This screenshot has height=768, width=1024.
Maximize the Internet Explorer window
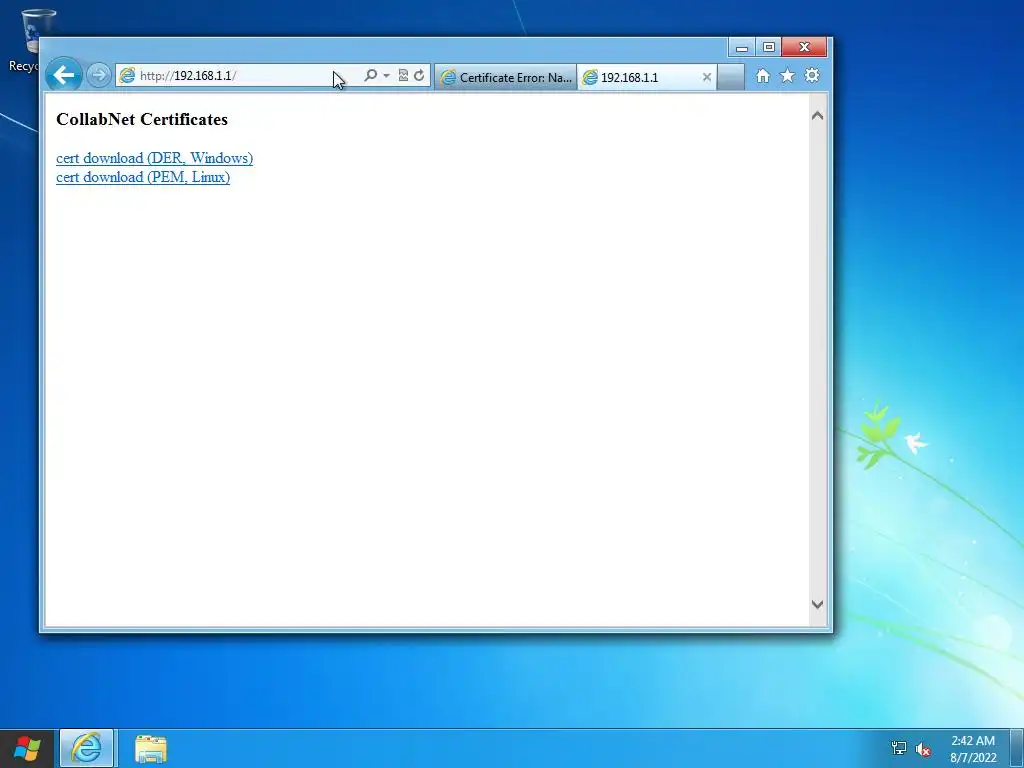click(x=769, y=47)
